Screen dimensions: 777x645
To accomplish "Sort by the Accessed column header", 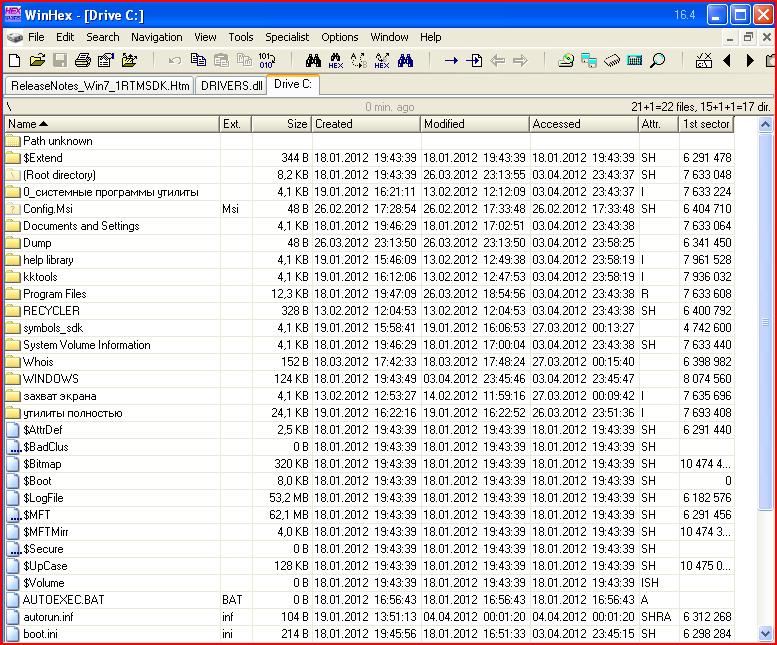I will pyautogui.click(x=584, y=124).
